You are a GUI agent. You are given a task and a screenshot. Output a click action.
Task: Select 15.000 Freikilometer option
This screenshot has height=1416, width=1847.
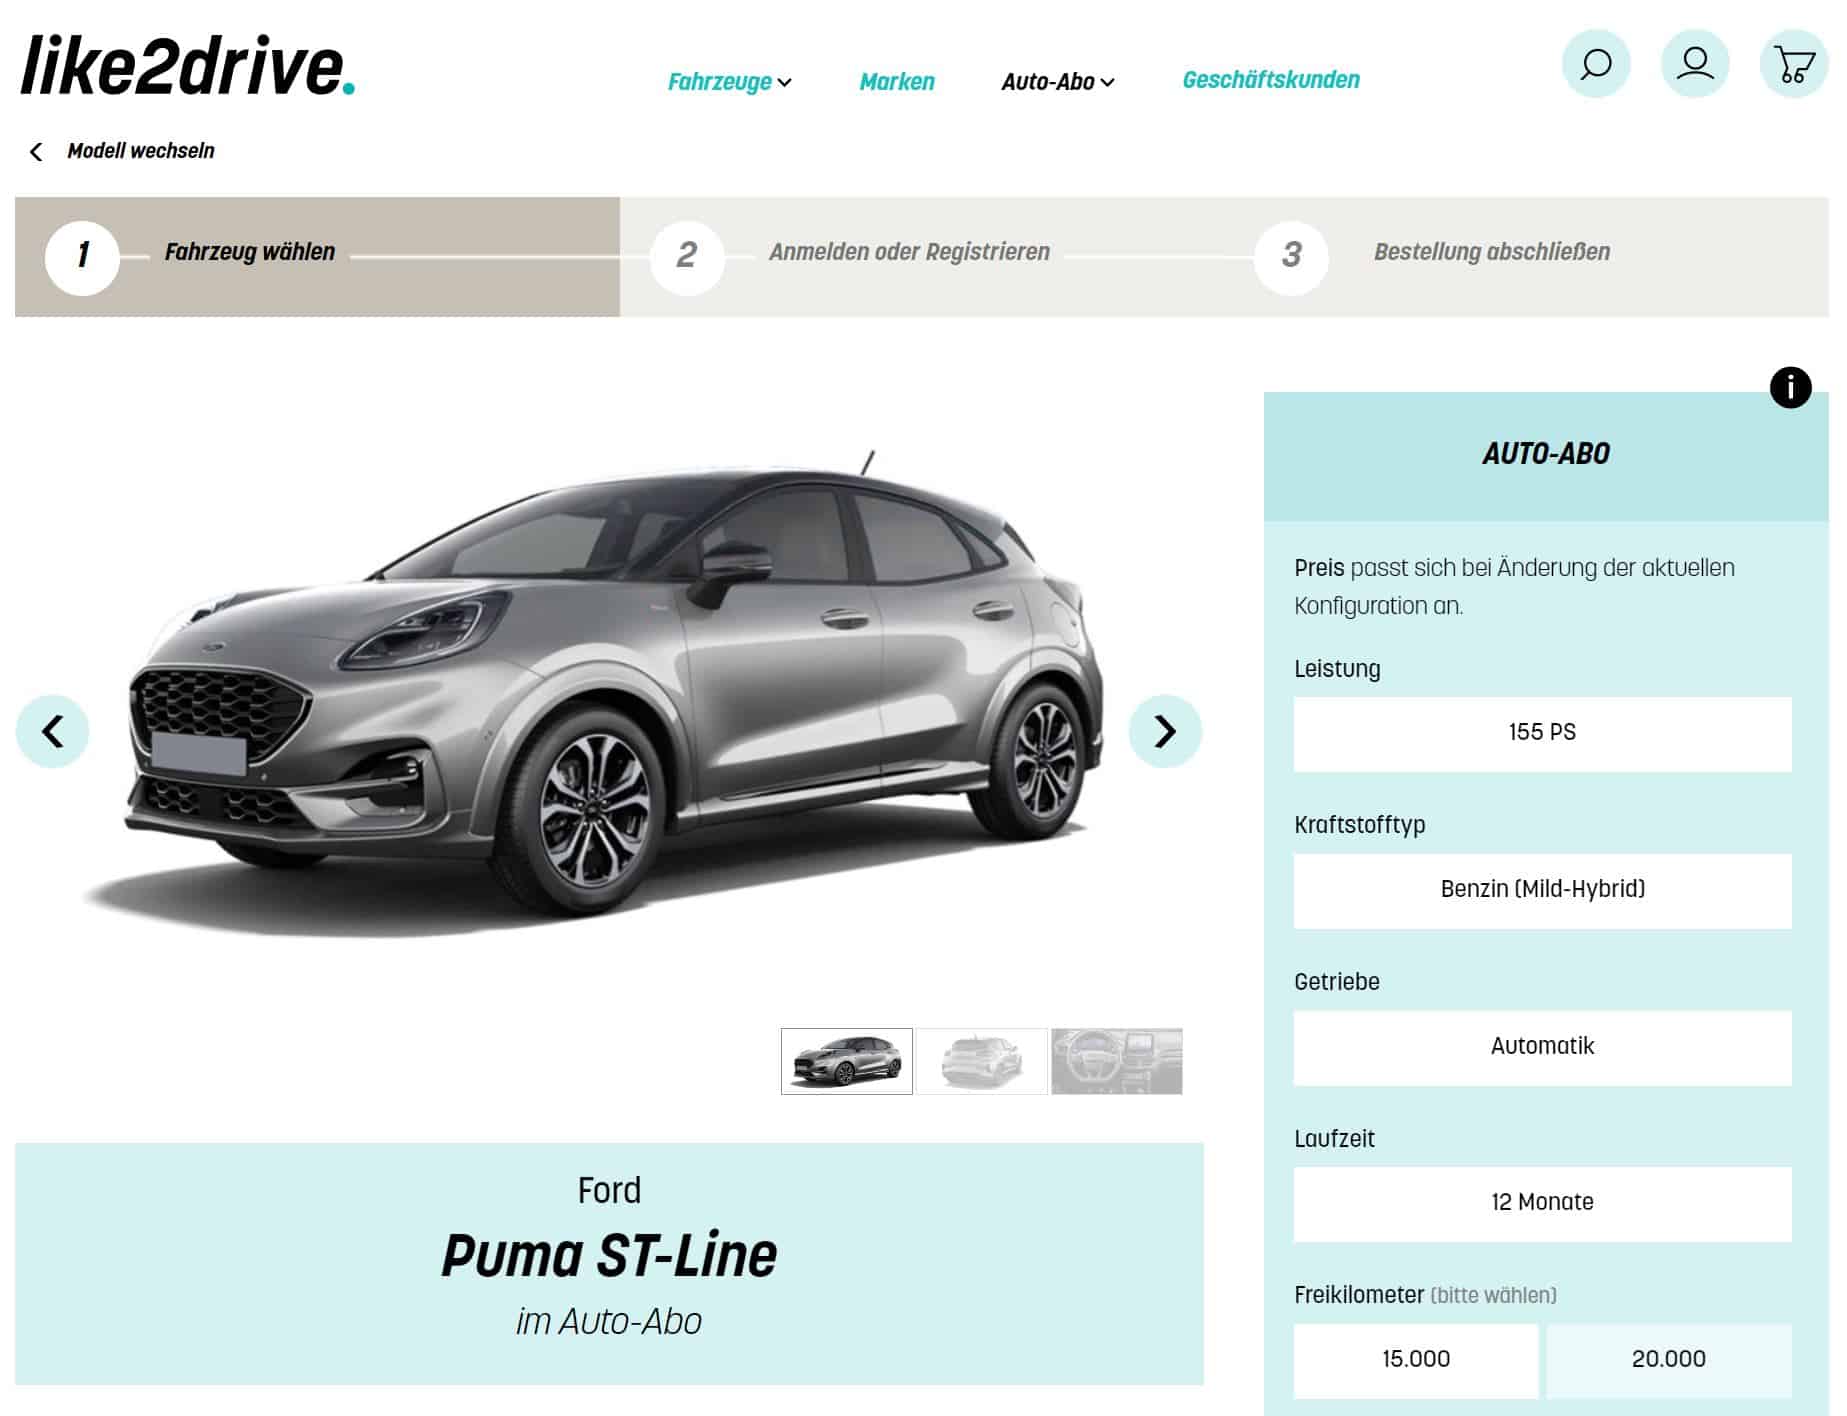1416,1361
